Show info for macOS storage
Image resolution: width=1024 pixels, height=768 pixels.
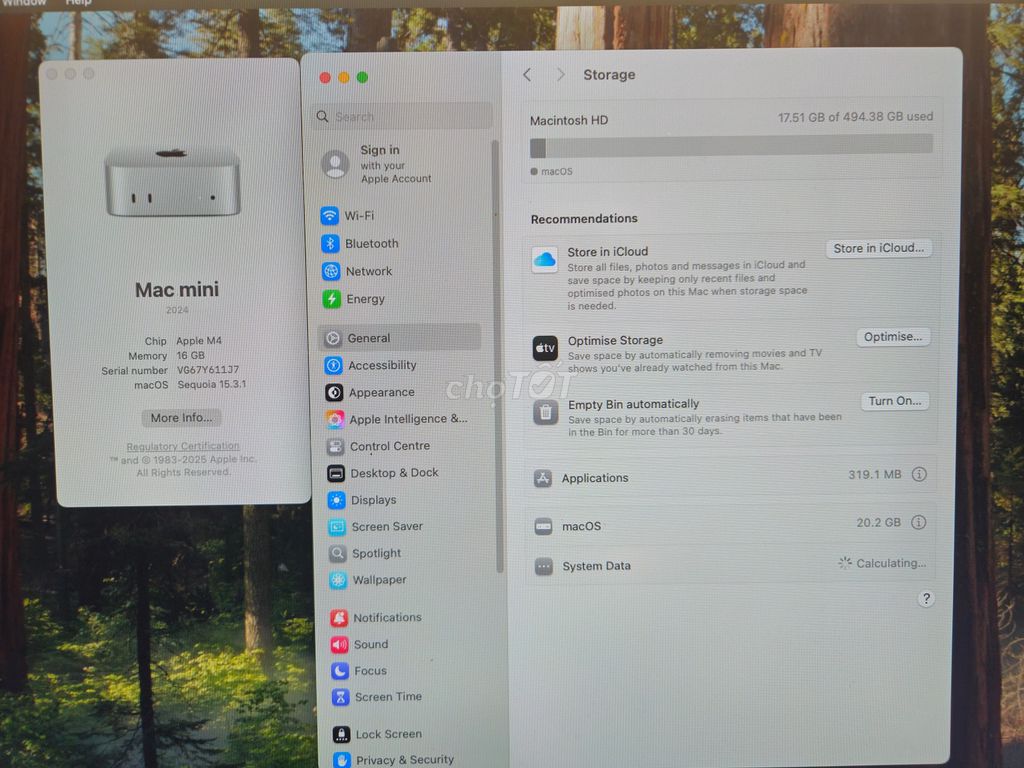[918, 522]
